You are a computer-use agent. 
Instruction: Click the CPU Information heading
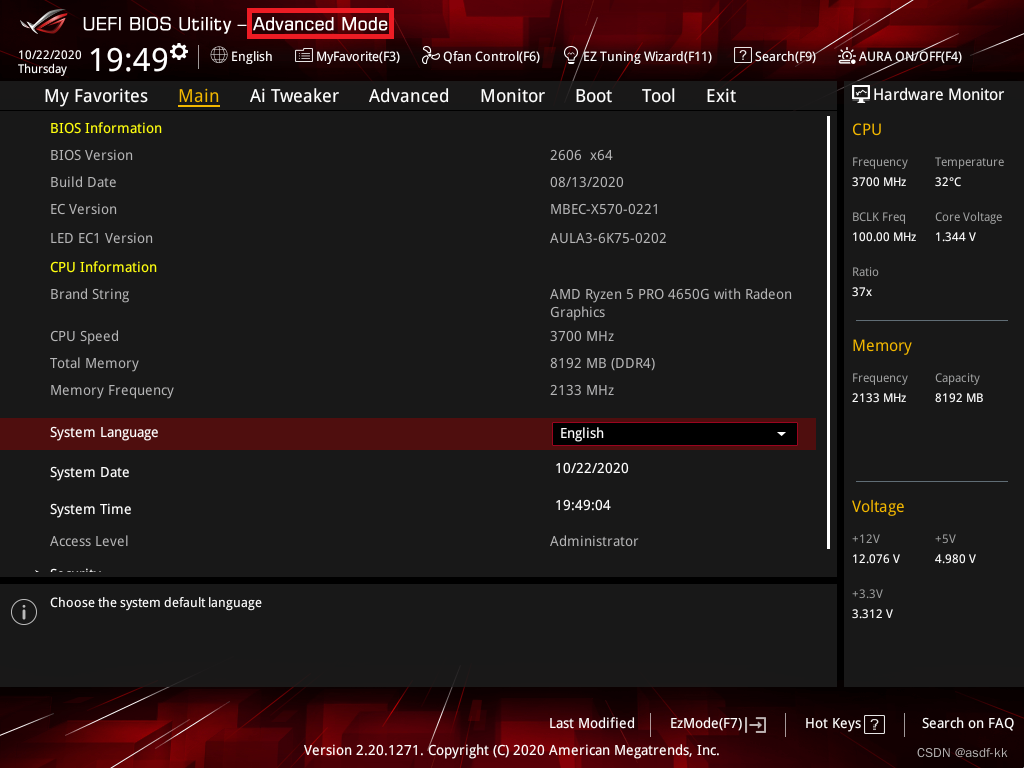click(103, 267)
